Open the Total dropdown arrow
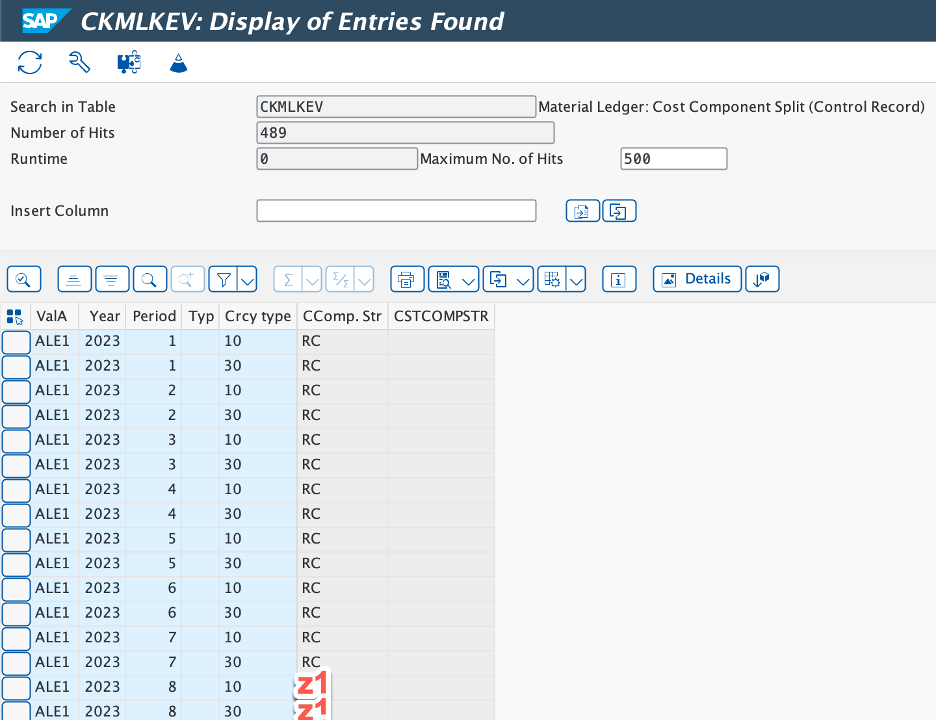Image resolution: width=936 pixels, height=720 pixels. click(312, 279)
